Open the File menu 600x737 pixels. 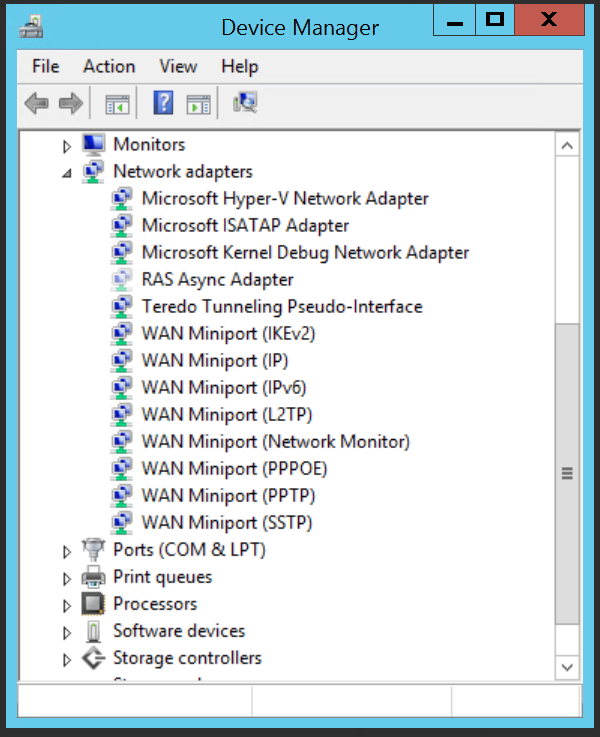(46, 66)
